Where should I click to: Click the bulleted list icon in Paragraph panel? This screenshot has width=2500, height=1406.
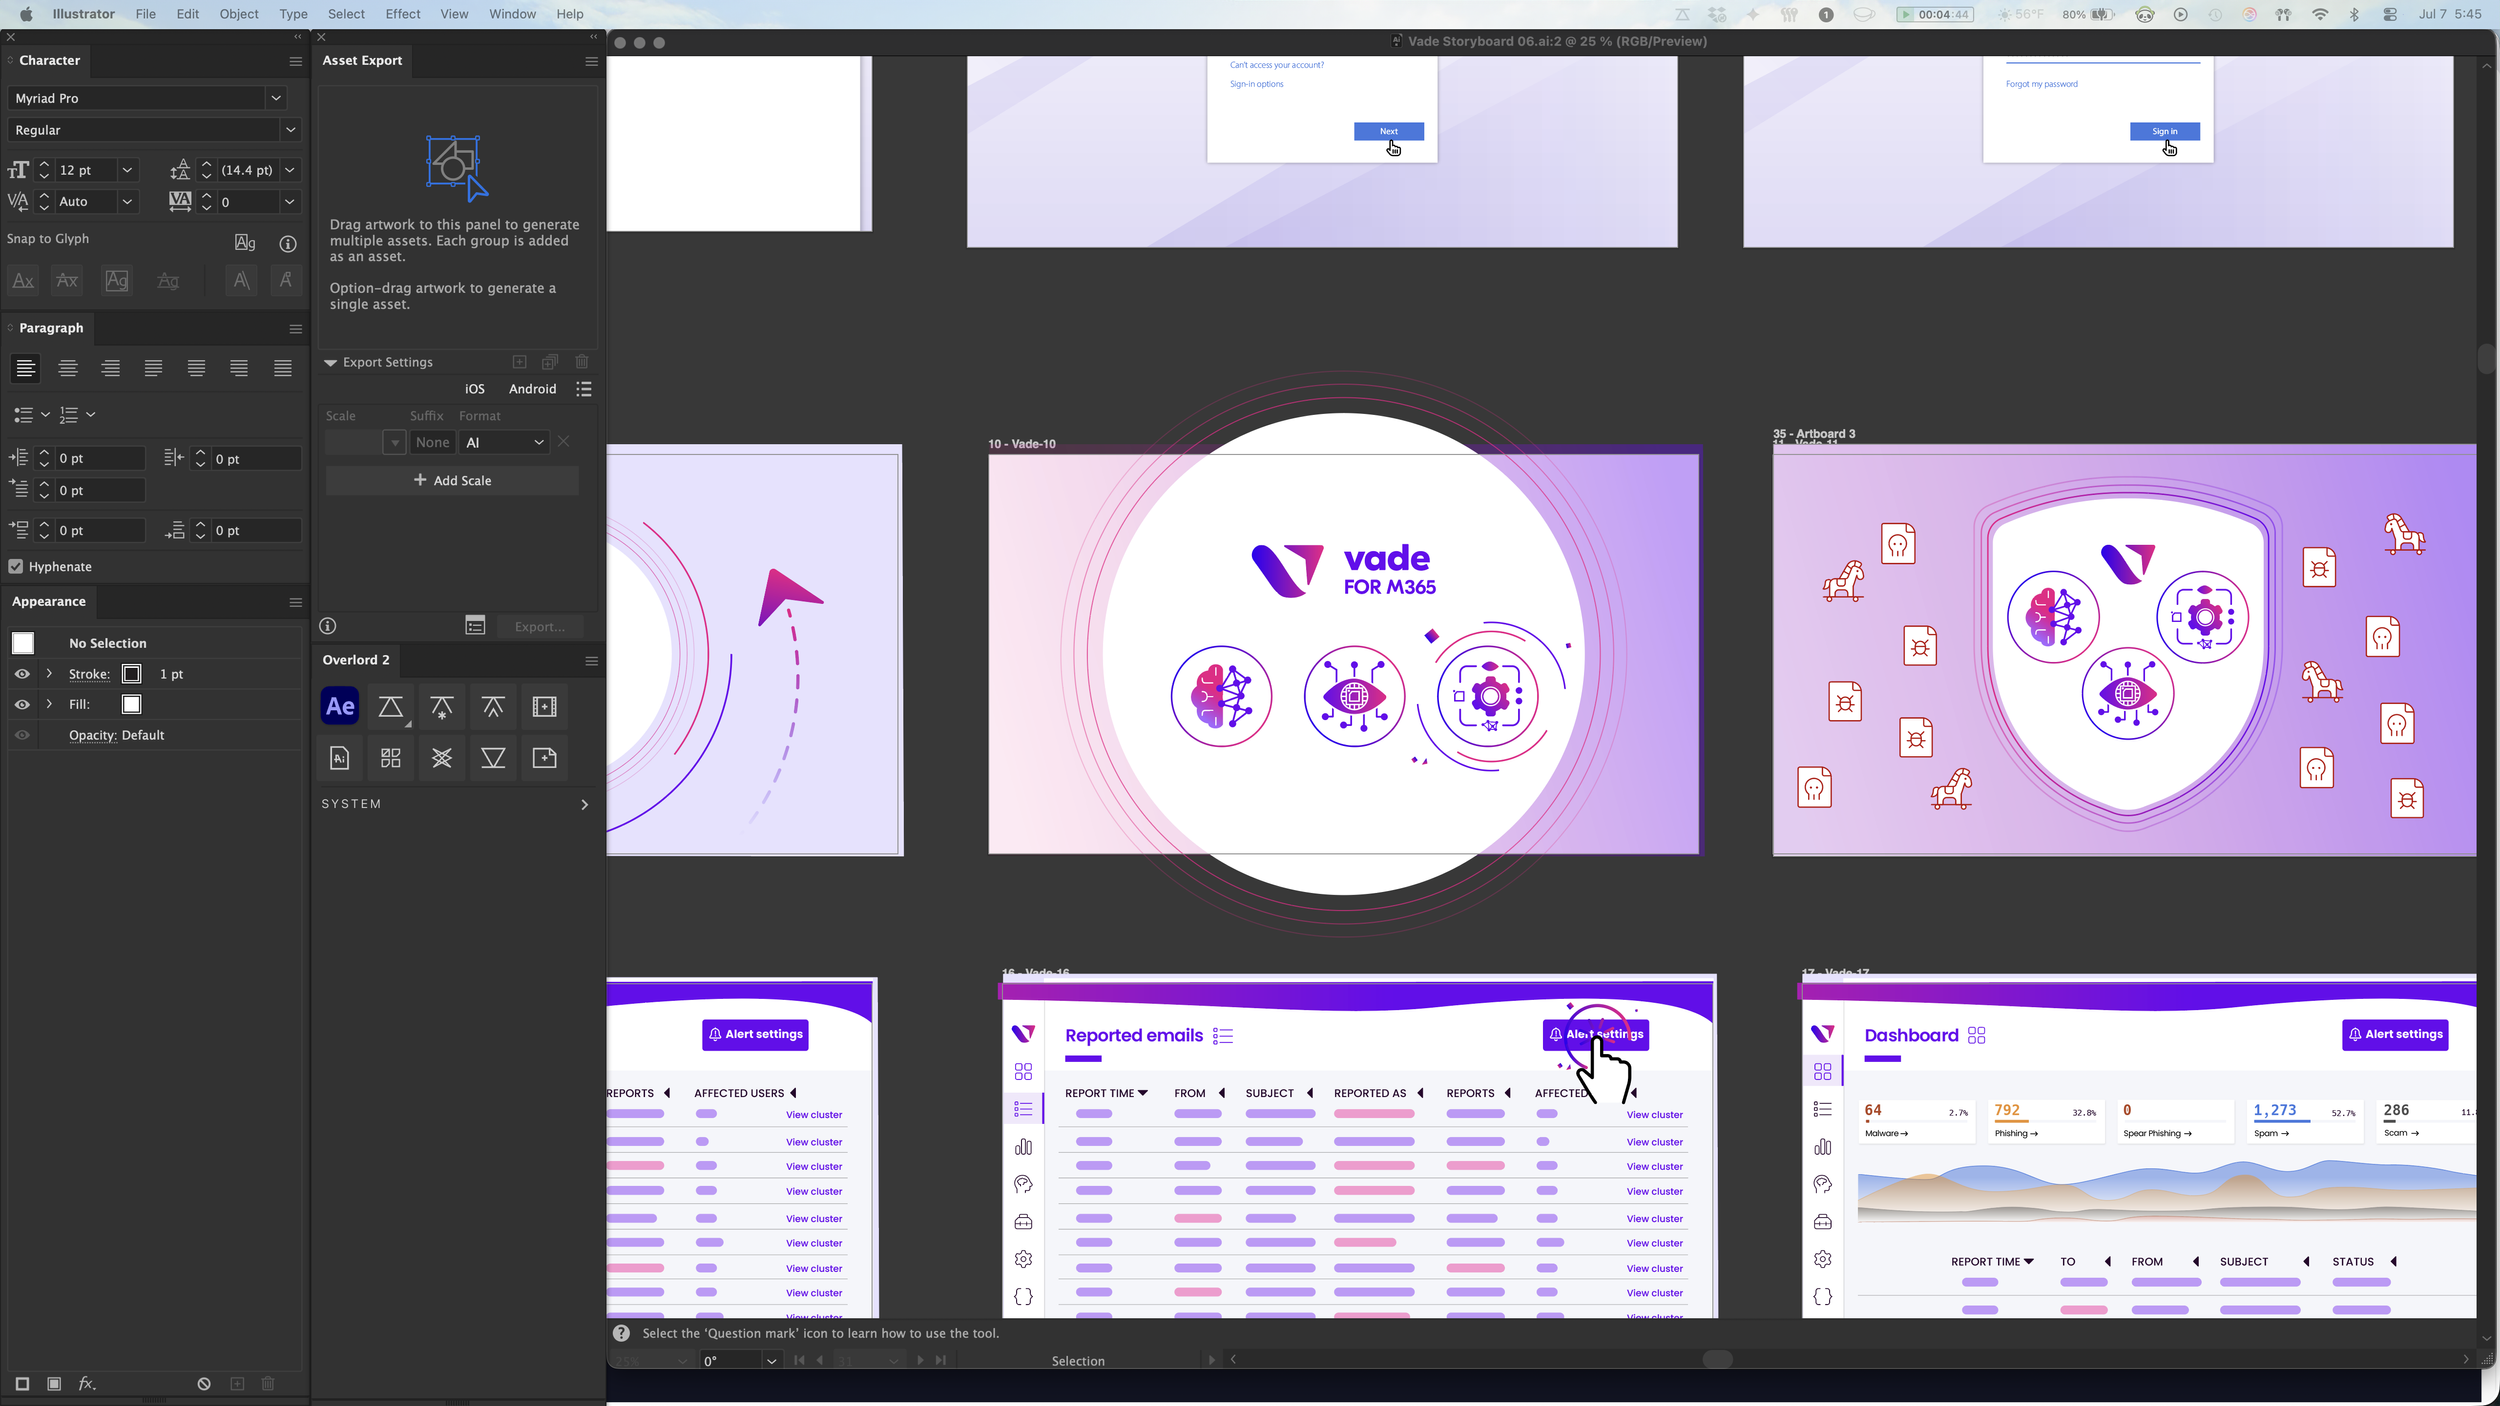click(24, 414)
